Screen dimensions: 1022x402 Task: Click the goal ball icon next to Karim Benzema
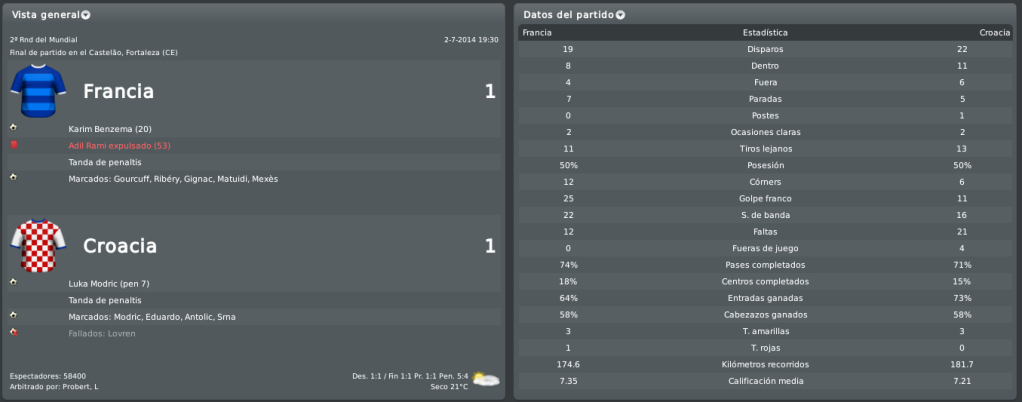click(x=14, y=128)
